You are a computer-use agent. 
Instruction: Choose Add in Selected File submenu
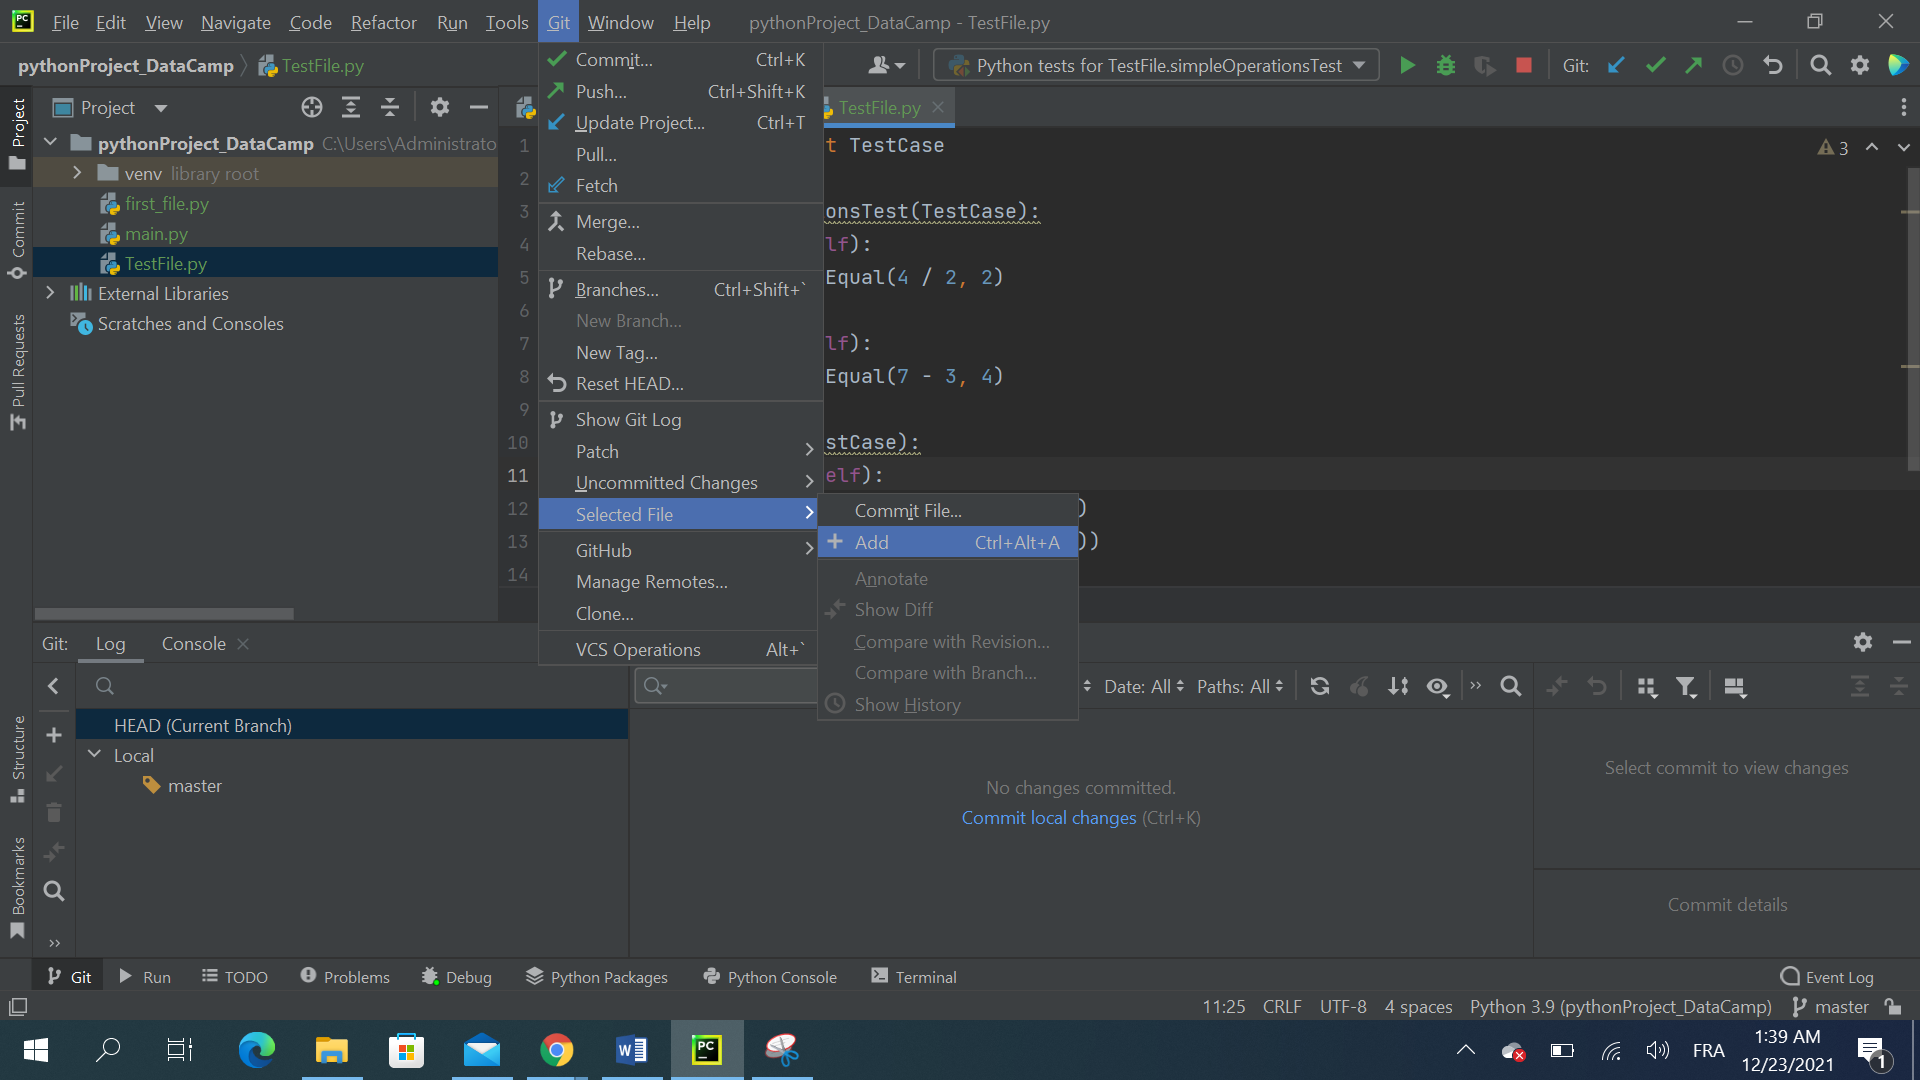948,542
